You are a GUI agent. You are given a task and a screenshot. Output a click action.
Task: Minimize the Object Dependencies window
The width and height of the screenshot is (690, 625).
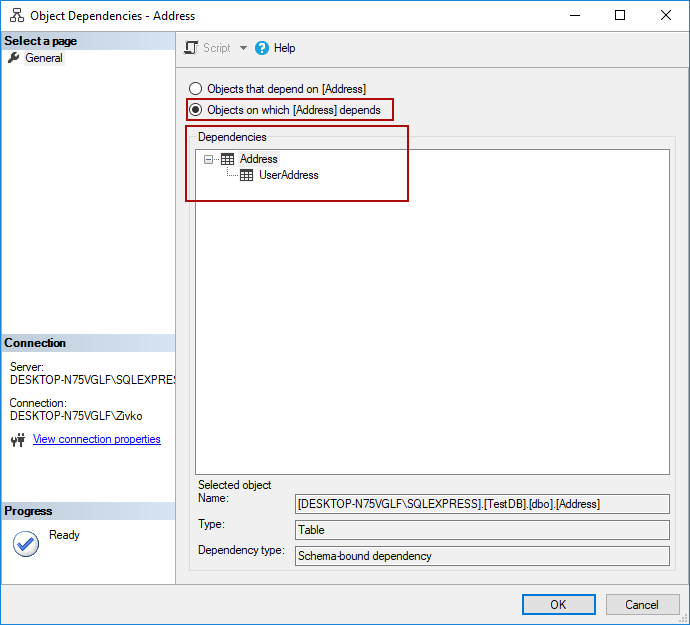pos(575,15)
